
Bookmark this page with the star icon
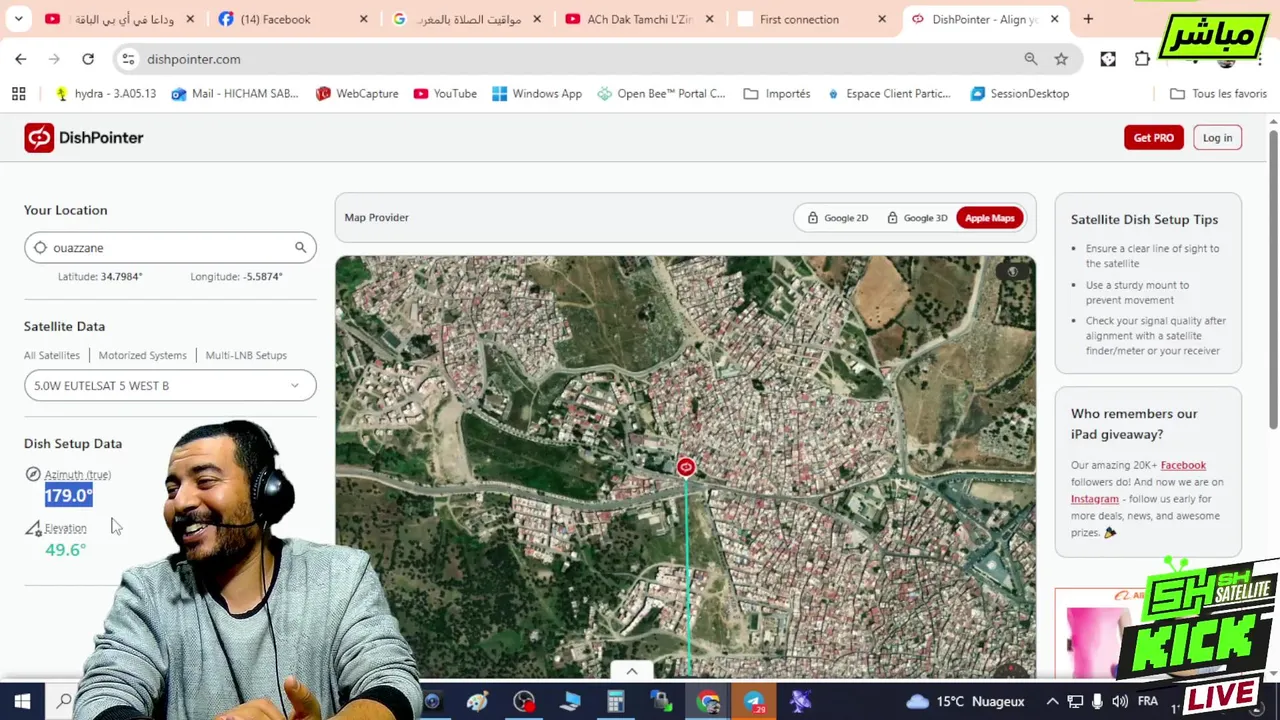click(x=1061, y=59)
